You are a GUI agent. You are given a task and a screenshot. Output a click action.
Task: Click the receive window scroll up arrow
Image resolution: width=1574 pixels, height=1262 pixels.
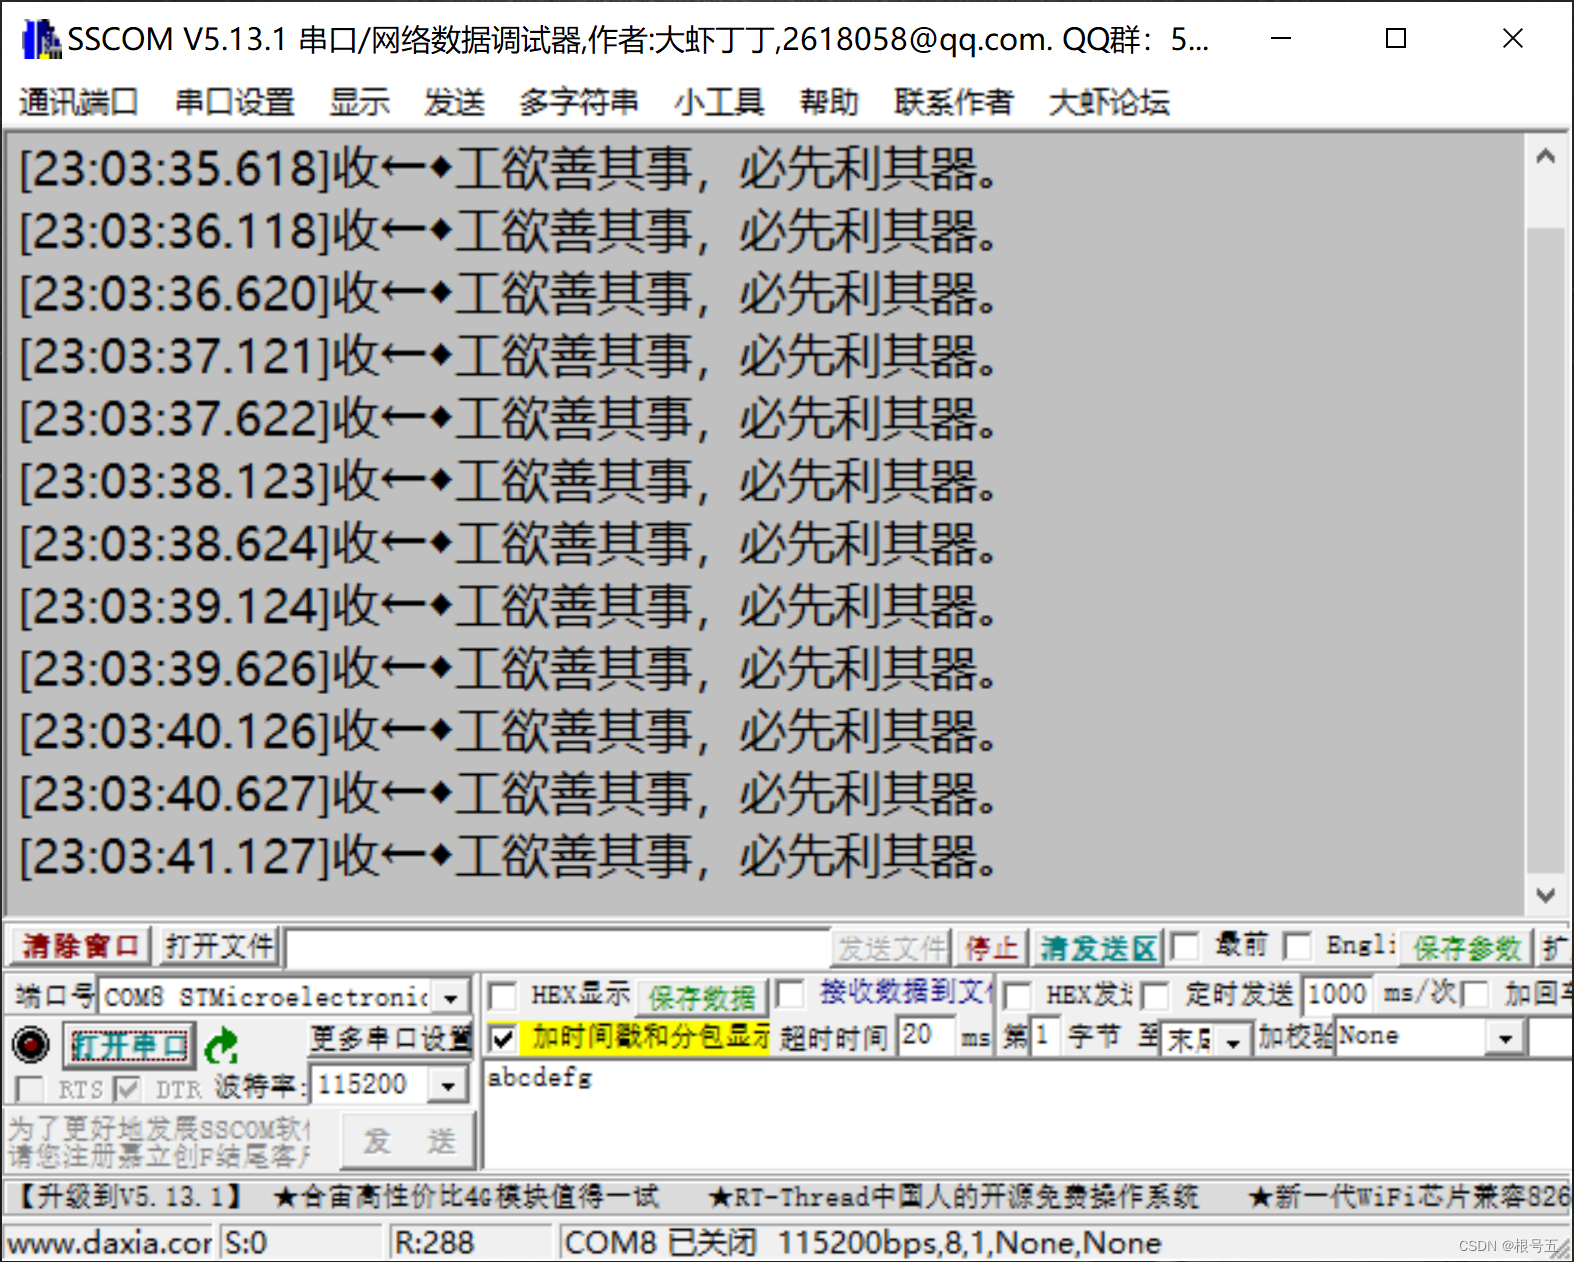[1545, 156]
